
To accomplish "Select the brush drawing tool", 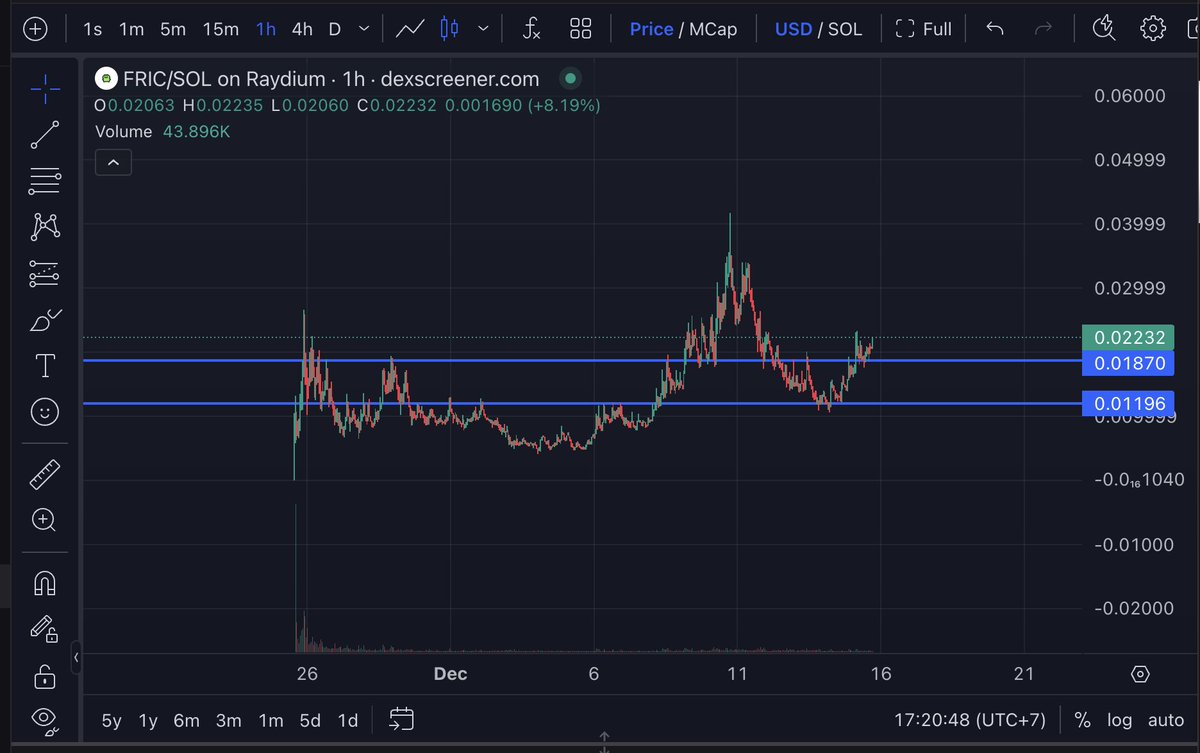I will coord(45,320).
